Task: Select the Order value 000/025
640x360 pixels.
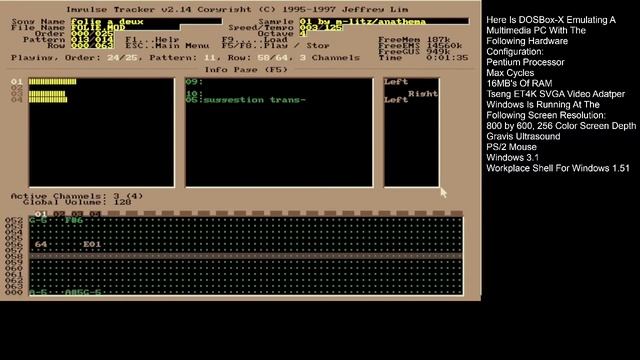Action: [x=92, y=33]
